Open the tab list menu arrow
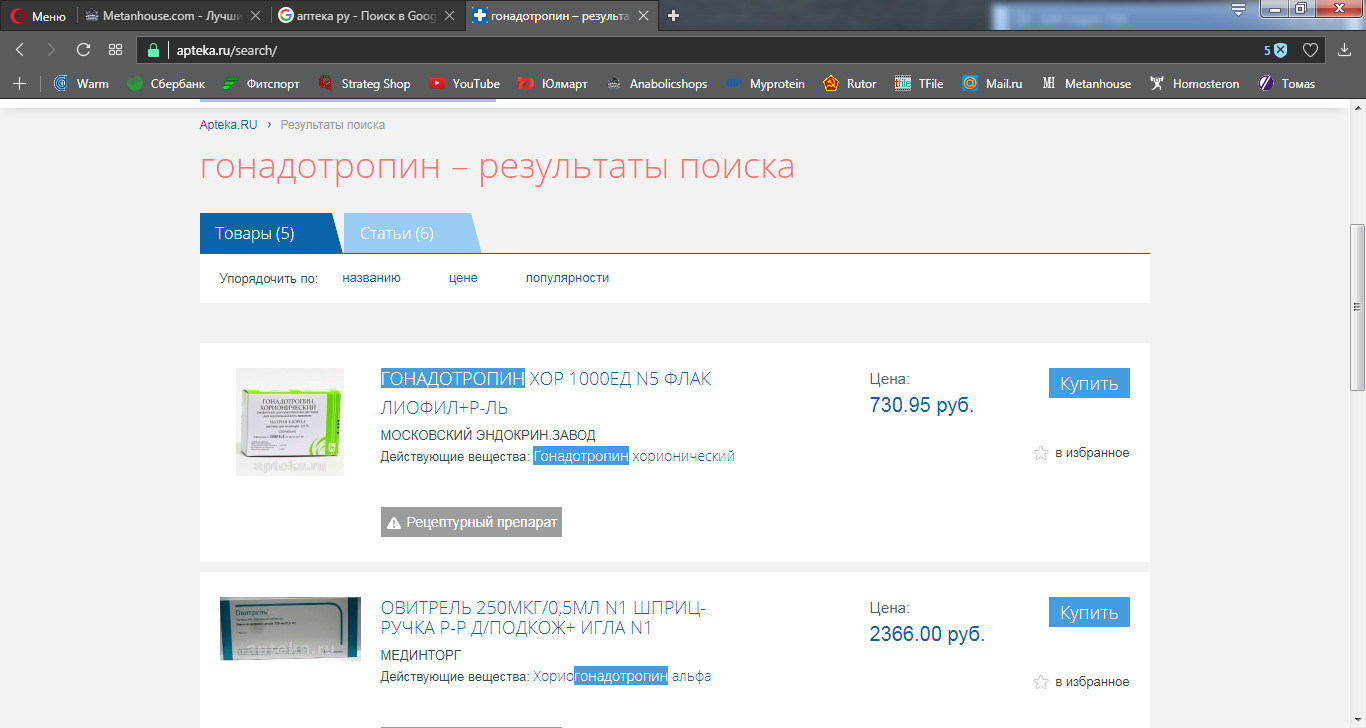 1238,10
